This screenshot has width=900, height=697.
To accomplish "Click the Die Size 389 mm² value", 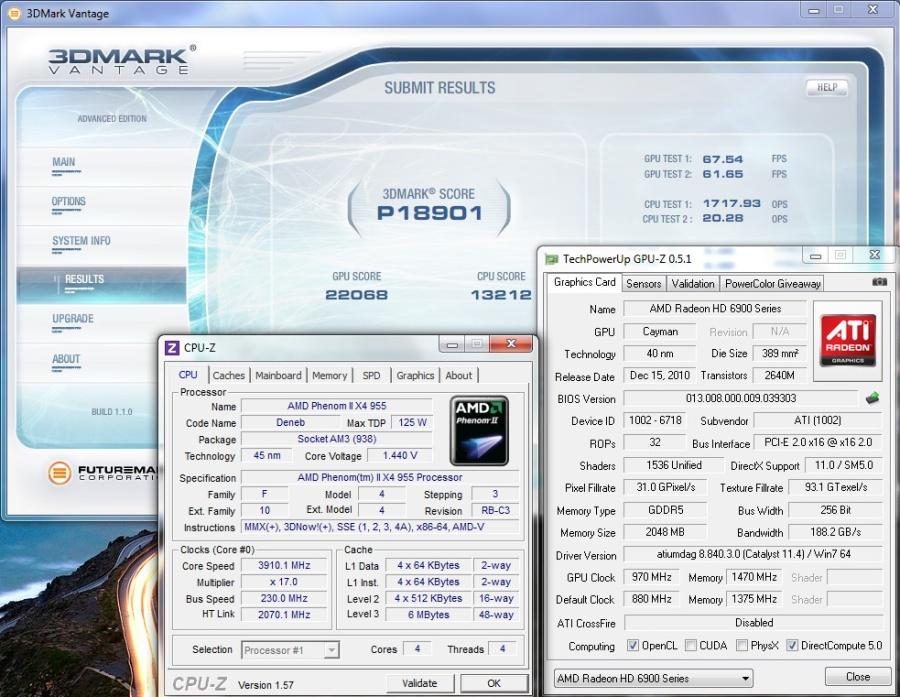I will (x=780, y=354).
